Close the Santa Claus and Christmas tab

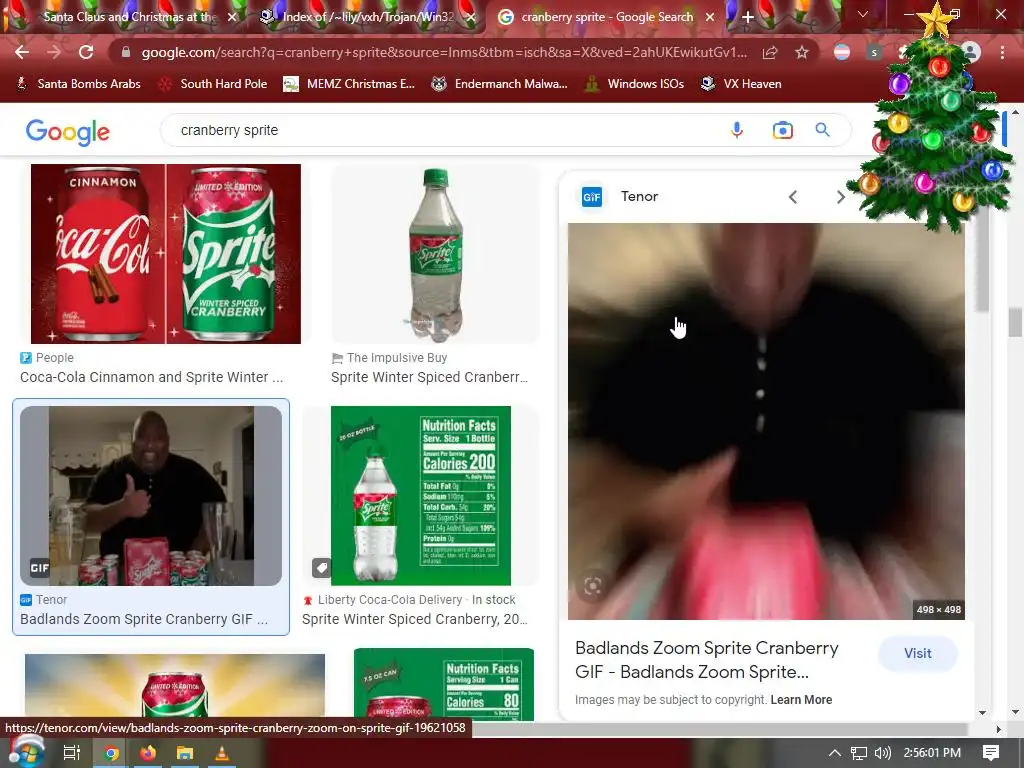point(232,17)
